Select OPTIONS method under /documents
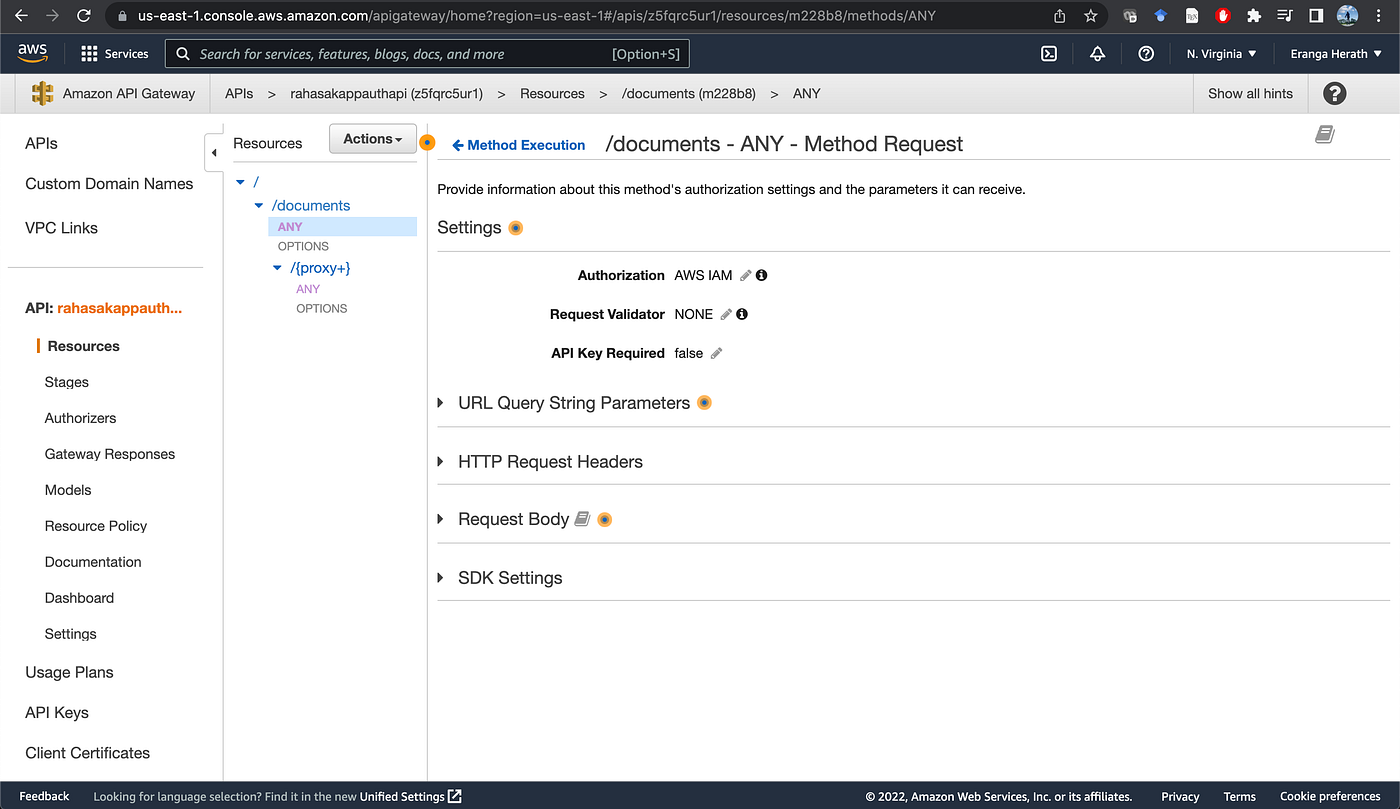This screenshot has width=1400, height=809. click(303, 246)
